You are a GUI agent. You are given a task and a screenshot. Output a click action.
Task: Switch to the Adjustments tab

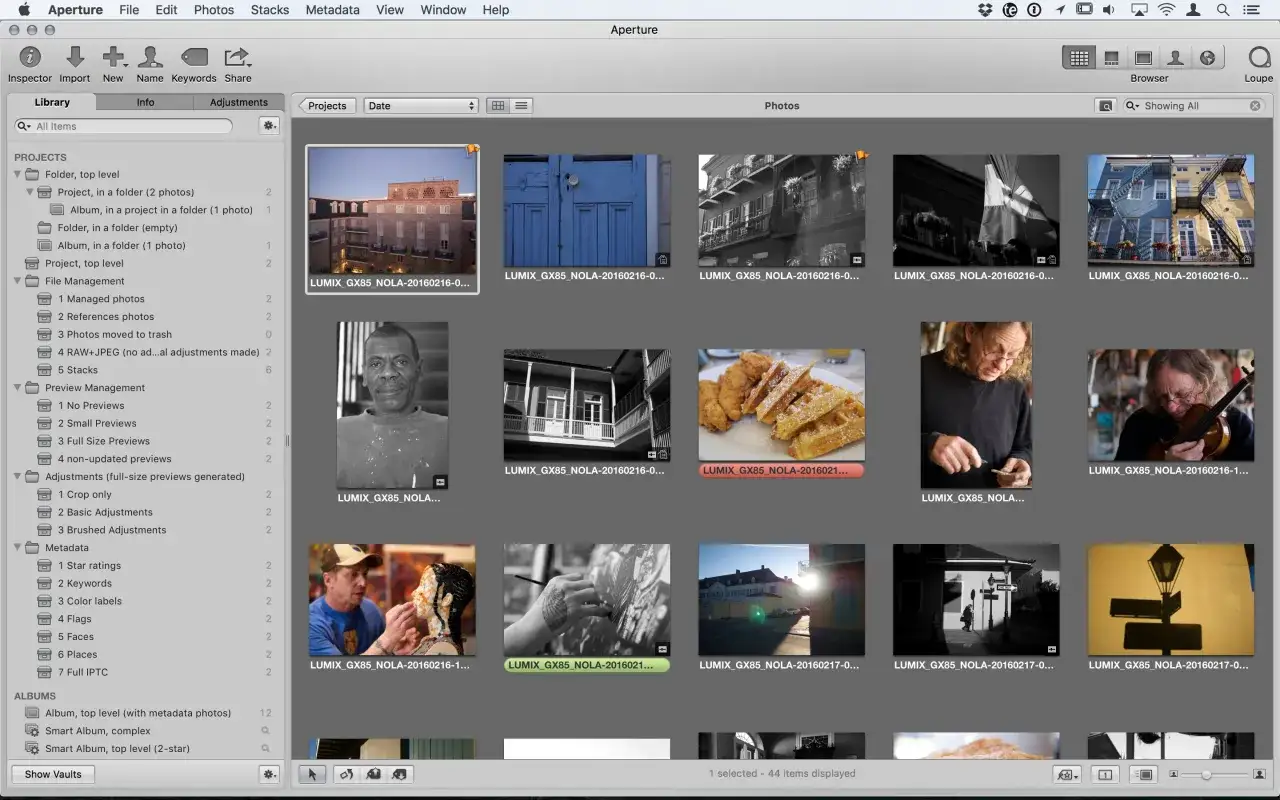pyautogui.click(x=239, y=102)
